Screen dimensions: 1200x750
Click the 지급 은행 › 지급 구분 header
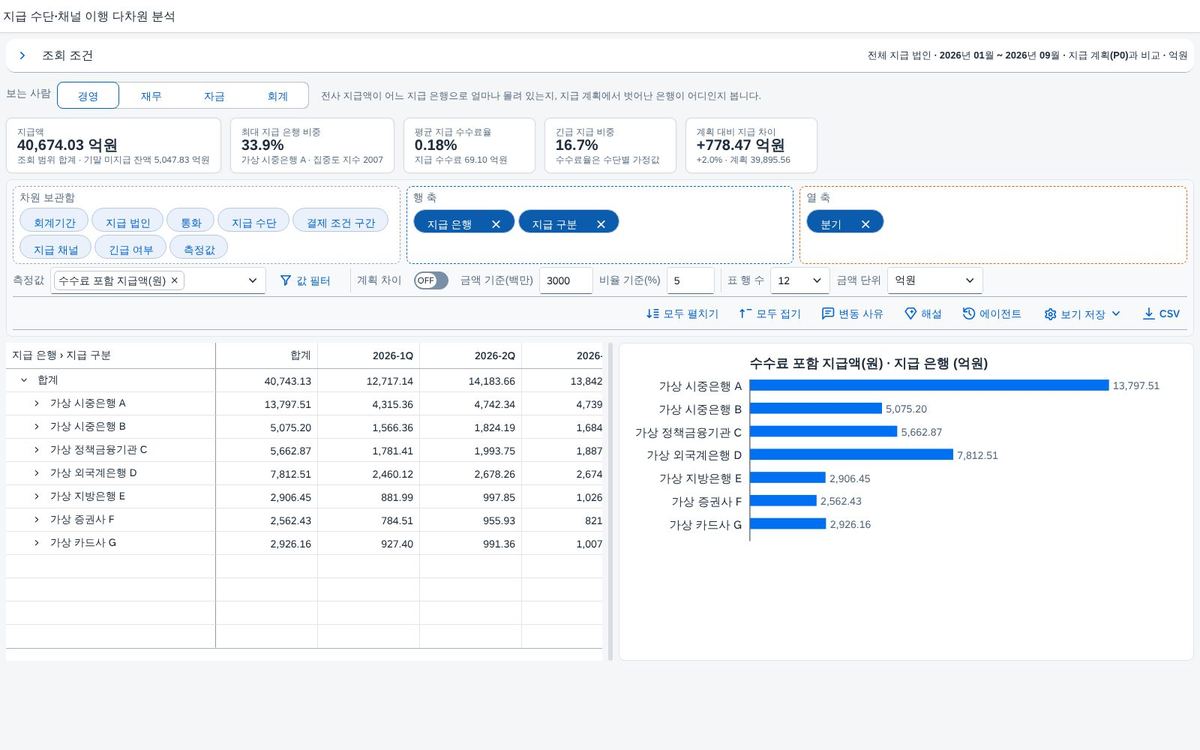pos(111,355)
